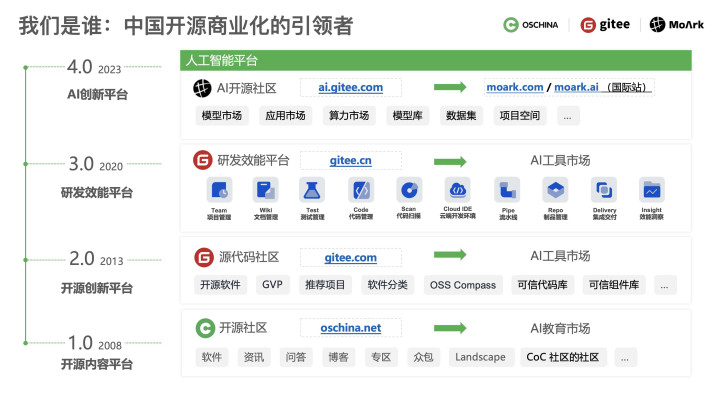718x404 pixels.
Task: Click the 开源创新平台 timeline label
Action: [97, 288]
